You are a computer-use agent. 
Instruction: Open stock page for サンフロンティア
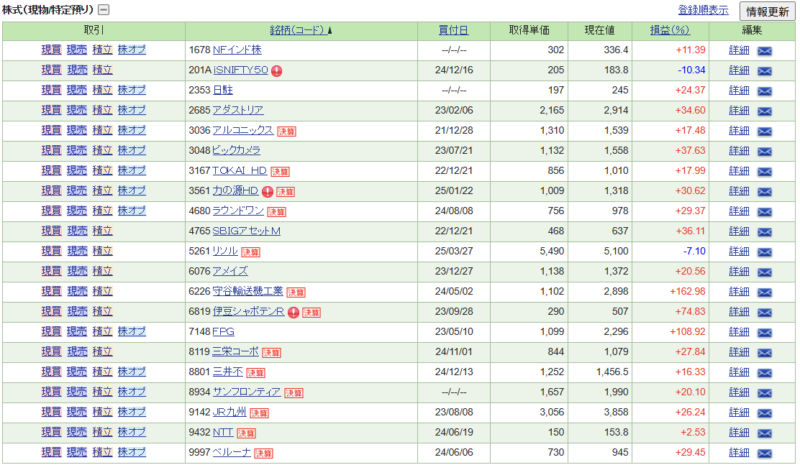246,391
